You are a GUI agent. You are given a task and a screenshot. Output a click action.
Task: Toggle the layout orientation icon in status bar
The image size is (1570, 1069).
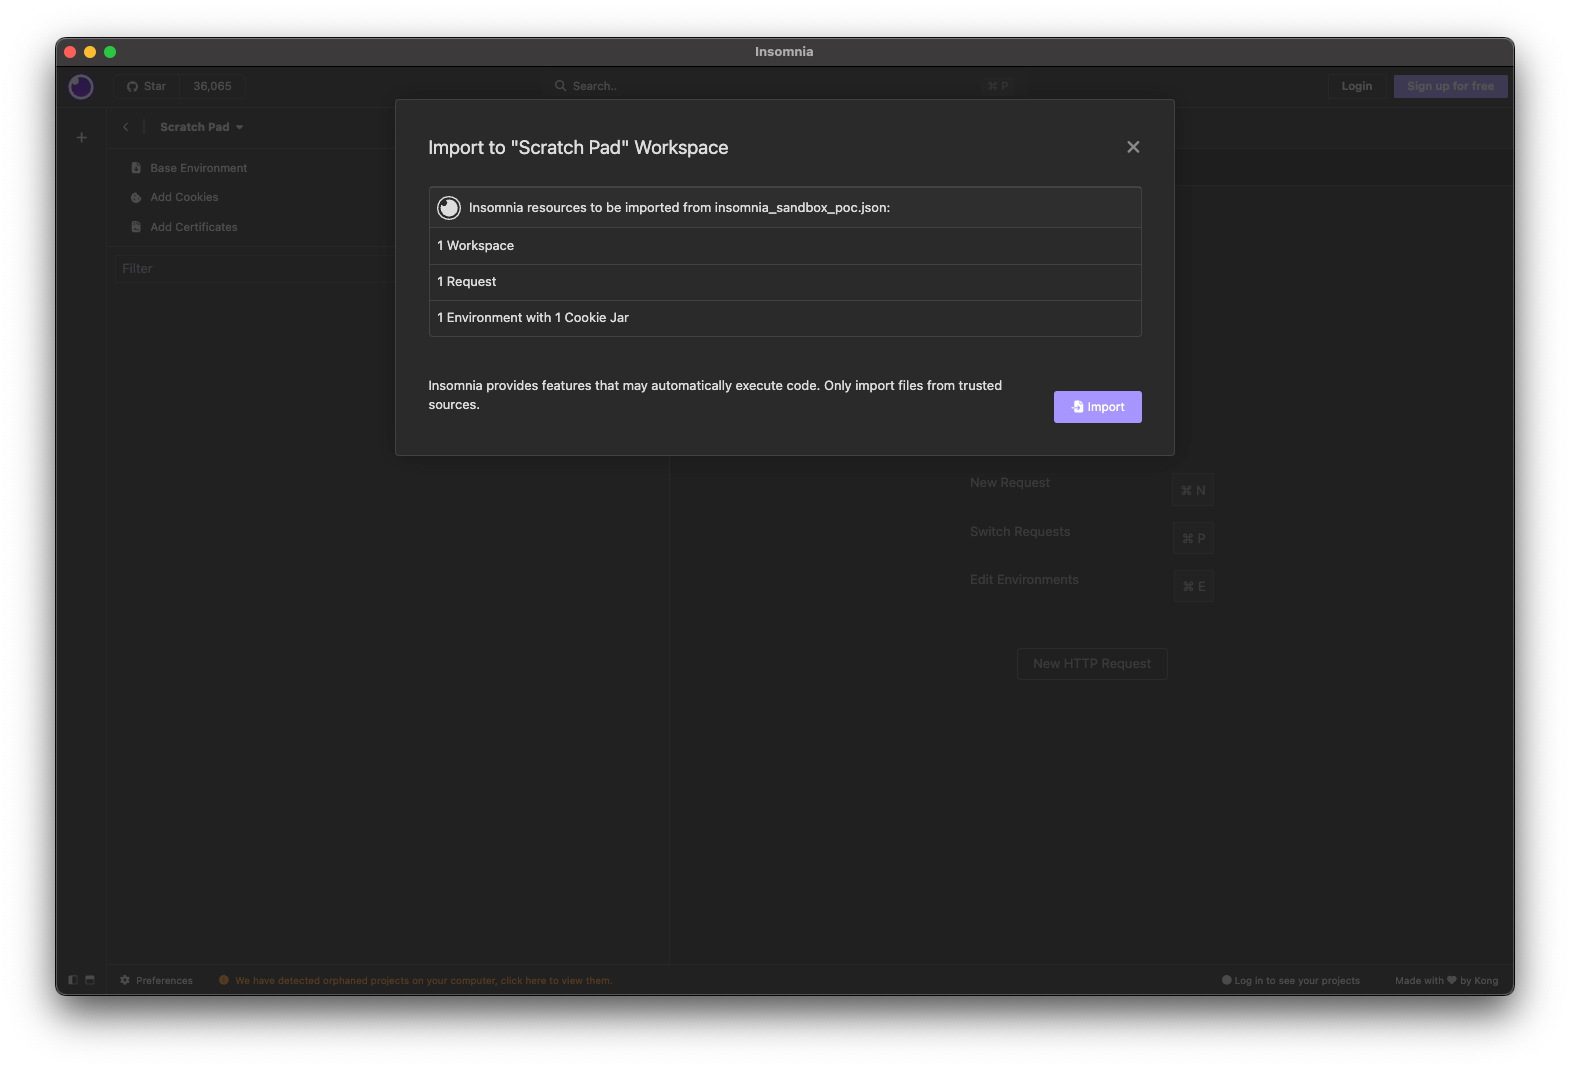pos(90,981)
